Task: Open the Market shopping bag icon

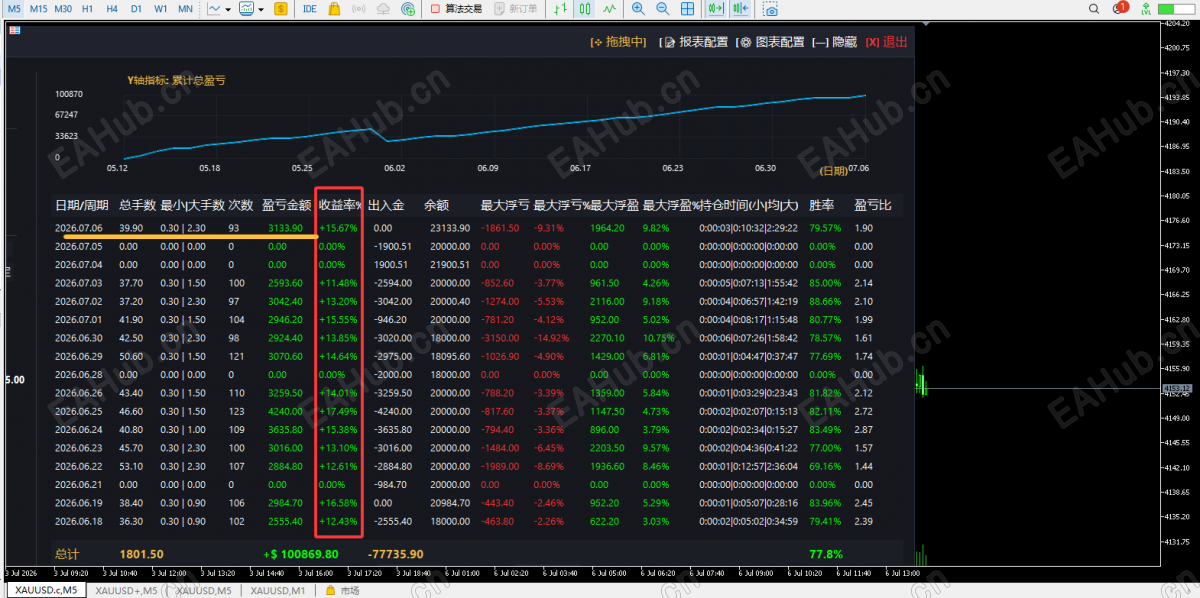Action: [x=332, y=8]
